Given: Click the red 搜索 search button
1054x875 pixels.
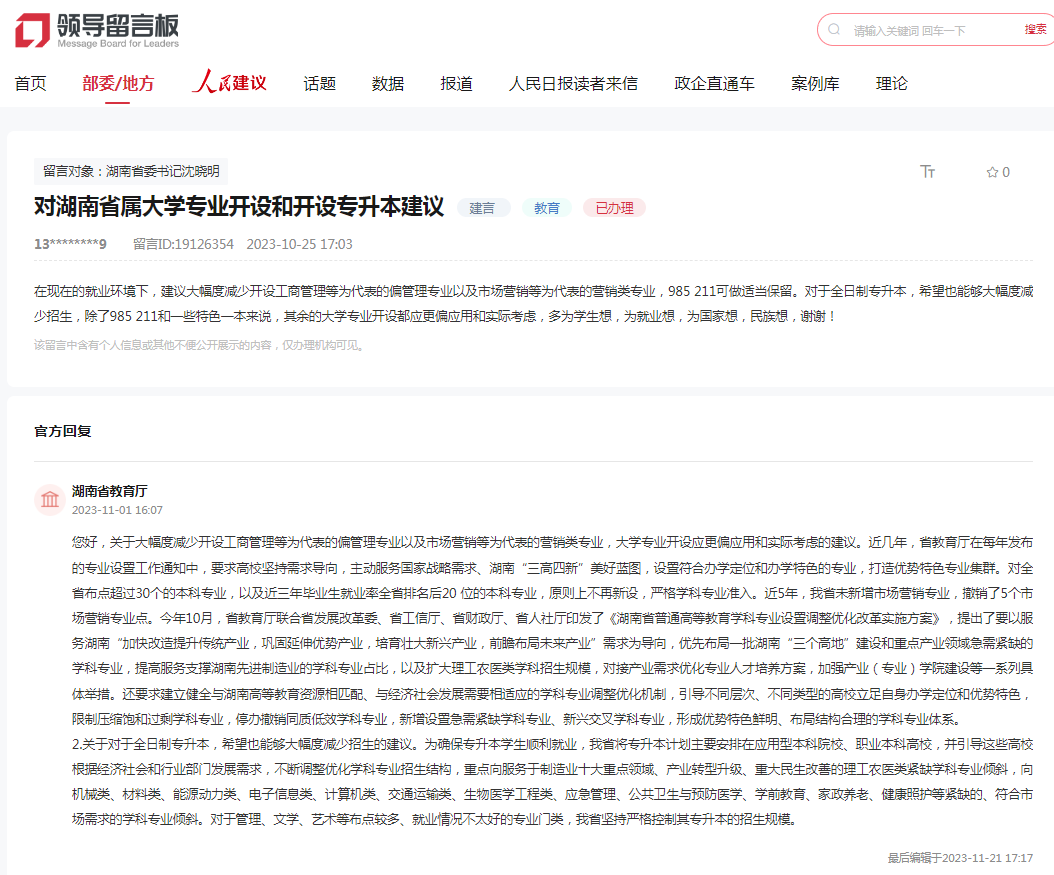Looking at the screenshot, I should 1035,30.
